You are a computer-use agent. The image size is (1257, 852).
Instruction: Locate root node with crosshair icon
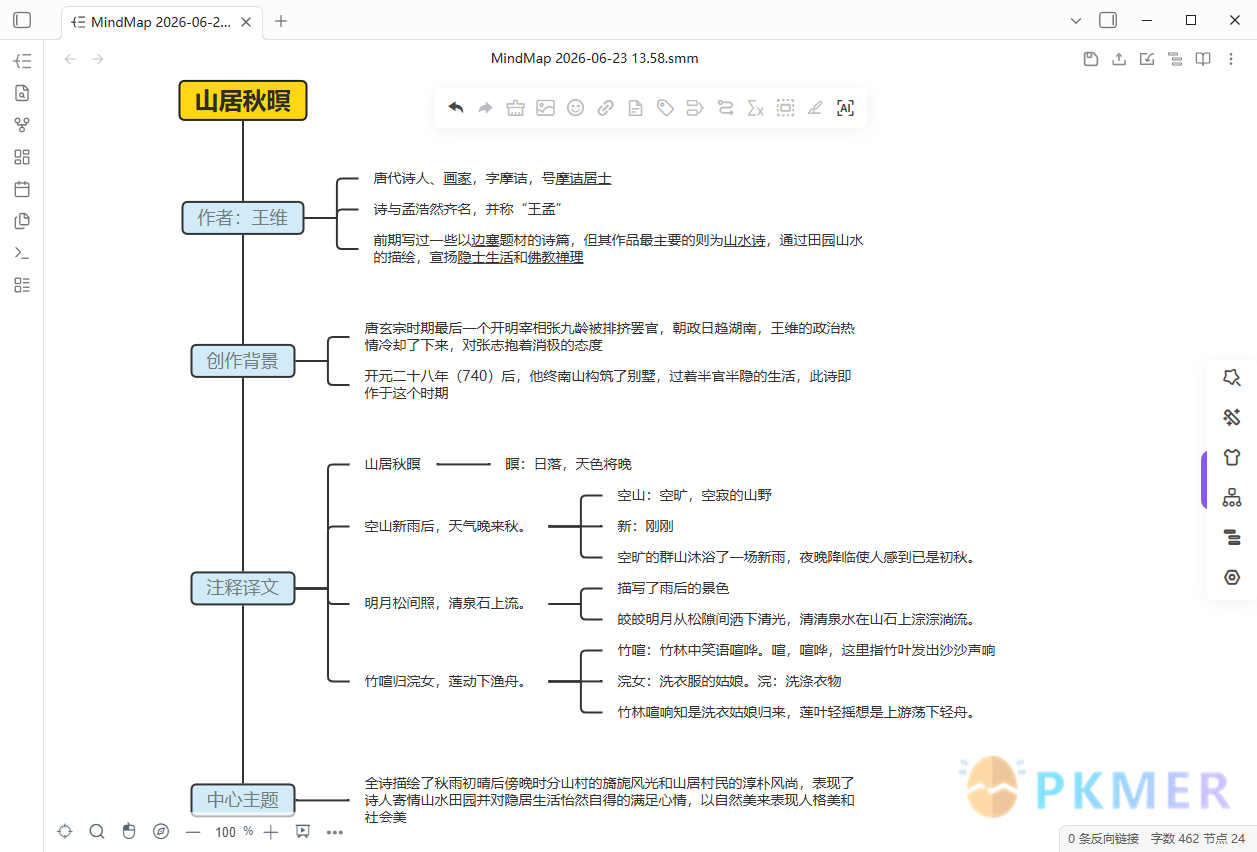click(x=65, y=831)
